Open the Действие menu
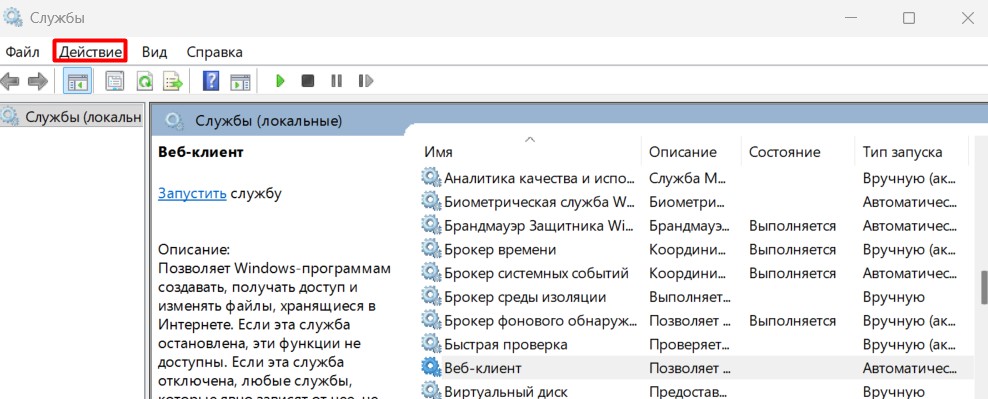Screen dimensions: 988x399 [90, 52]
